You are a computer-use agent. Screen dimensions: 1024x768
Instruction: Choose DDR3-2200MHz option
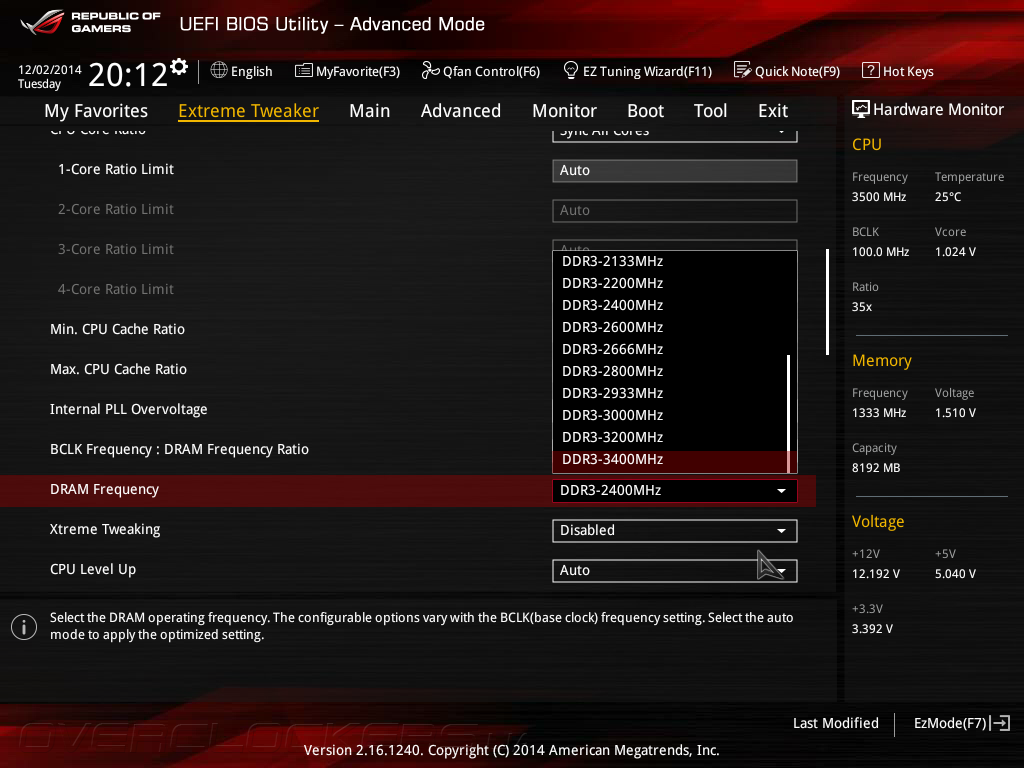coord(670,283)
